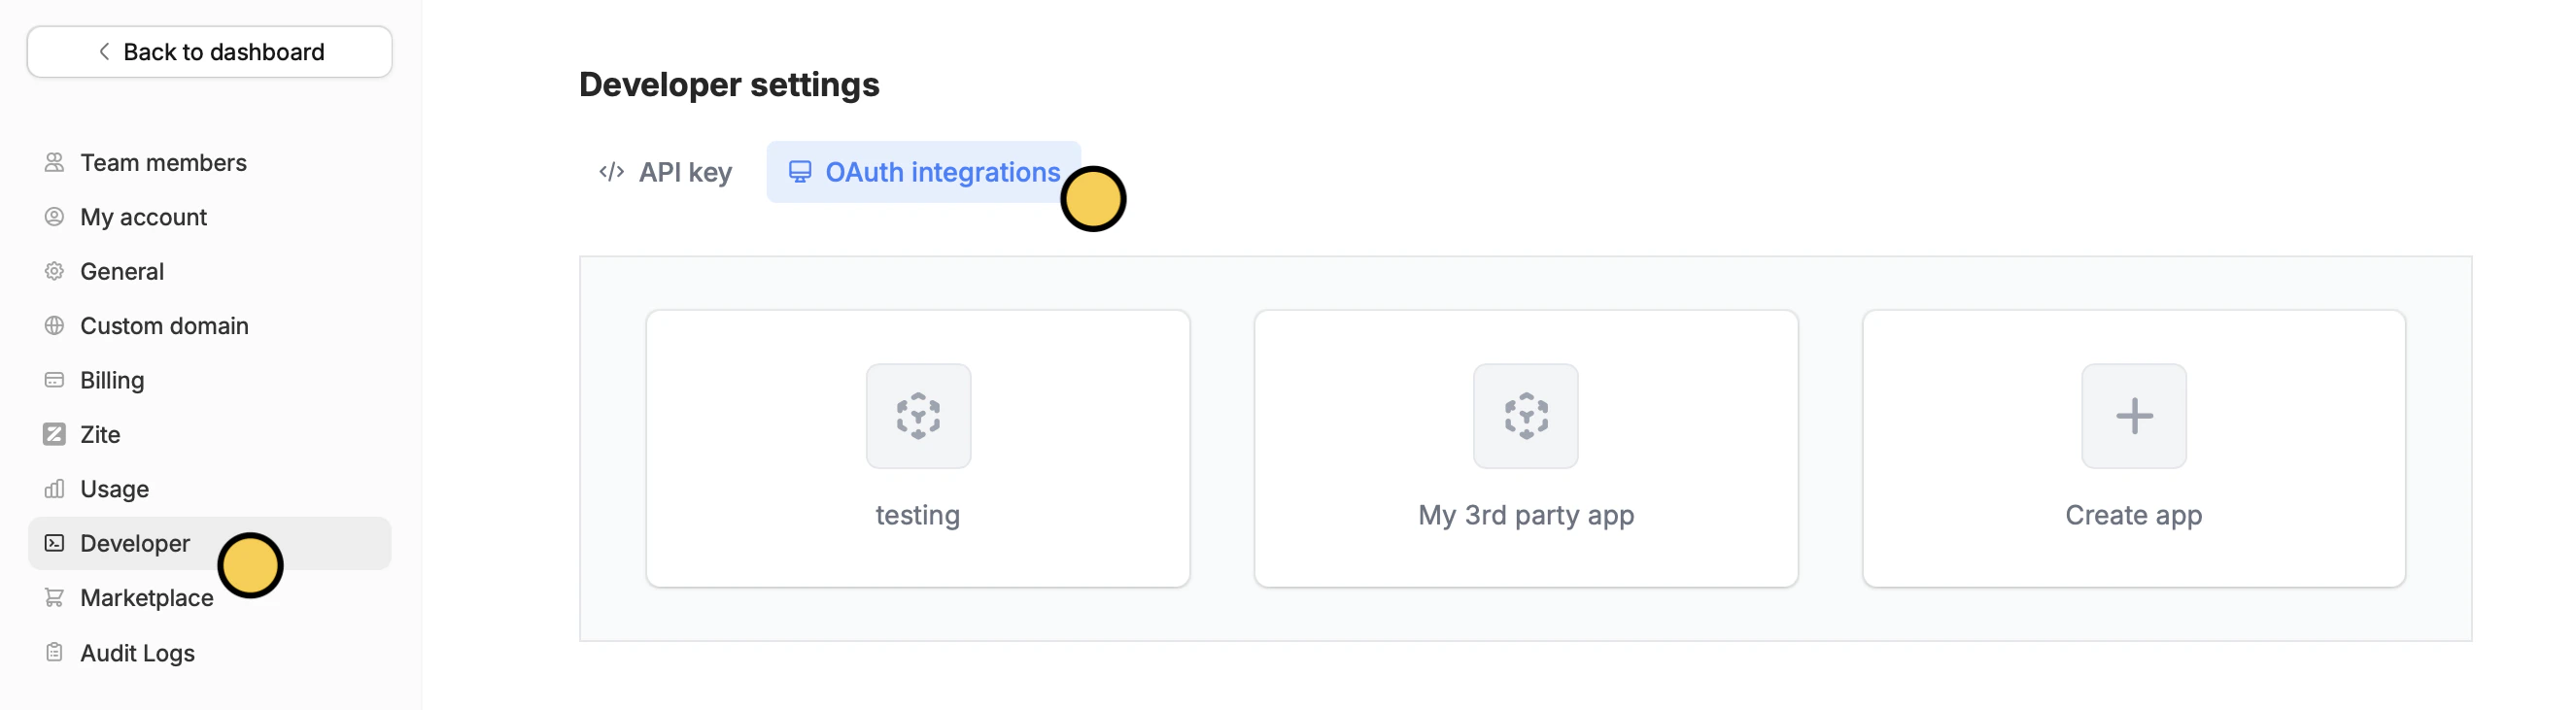This screenshot has width=2576, height=710.
Task: Click the Marketplace cart icon
Action: (54, 598)
